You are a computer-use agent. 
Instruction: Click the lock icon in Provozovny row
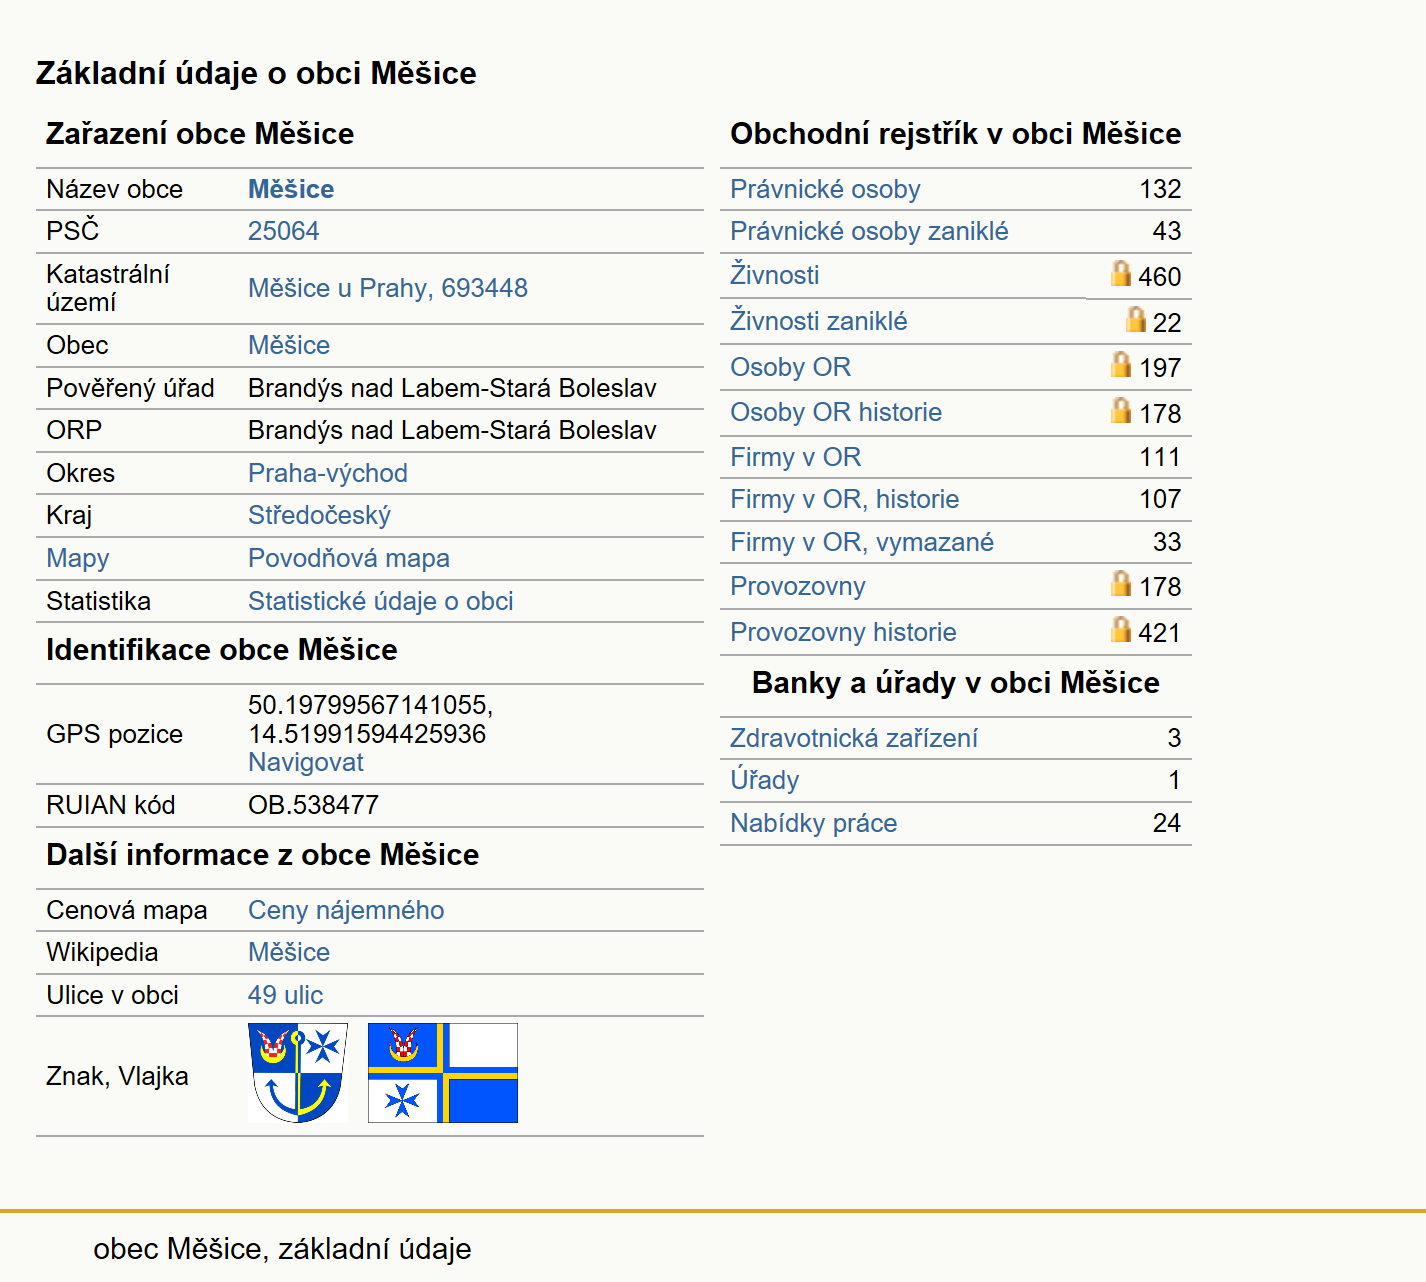pos(1121,583)
